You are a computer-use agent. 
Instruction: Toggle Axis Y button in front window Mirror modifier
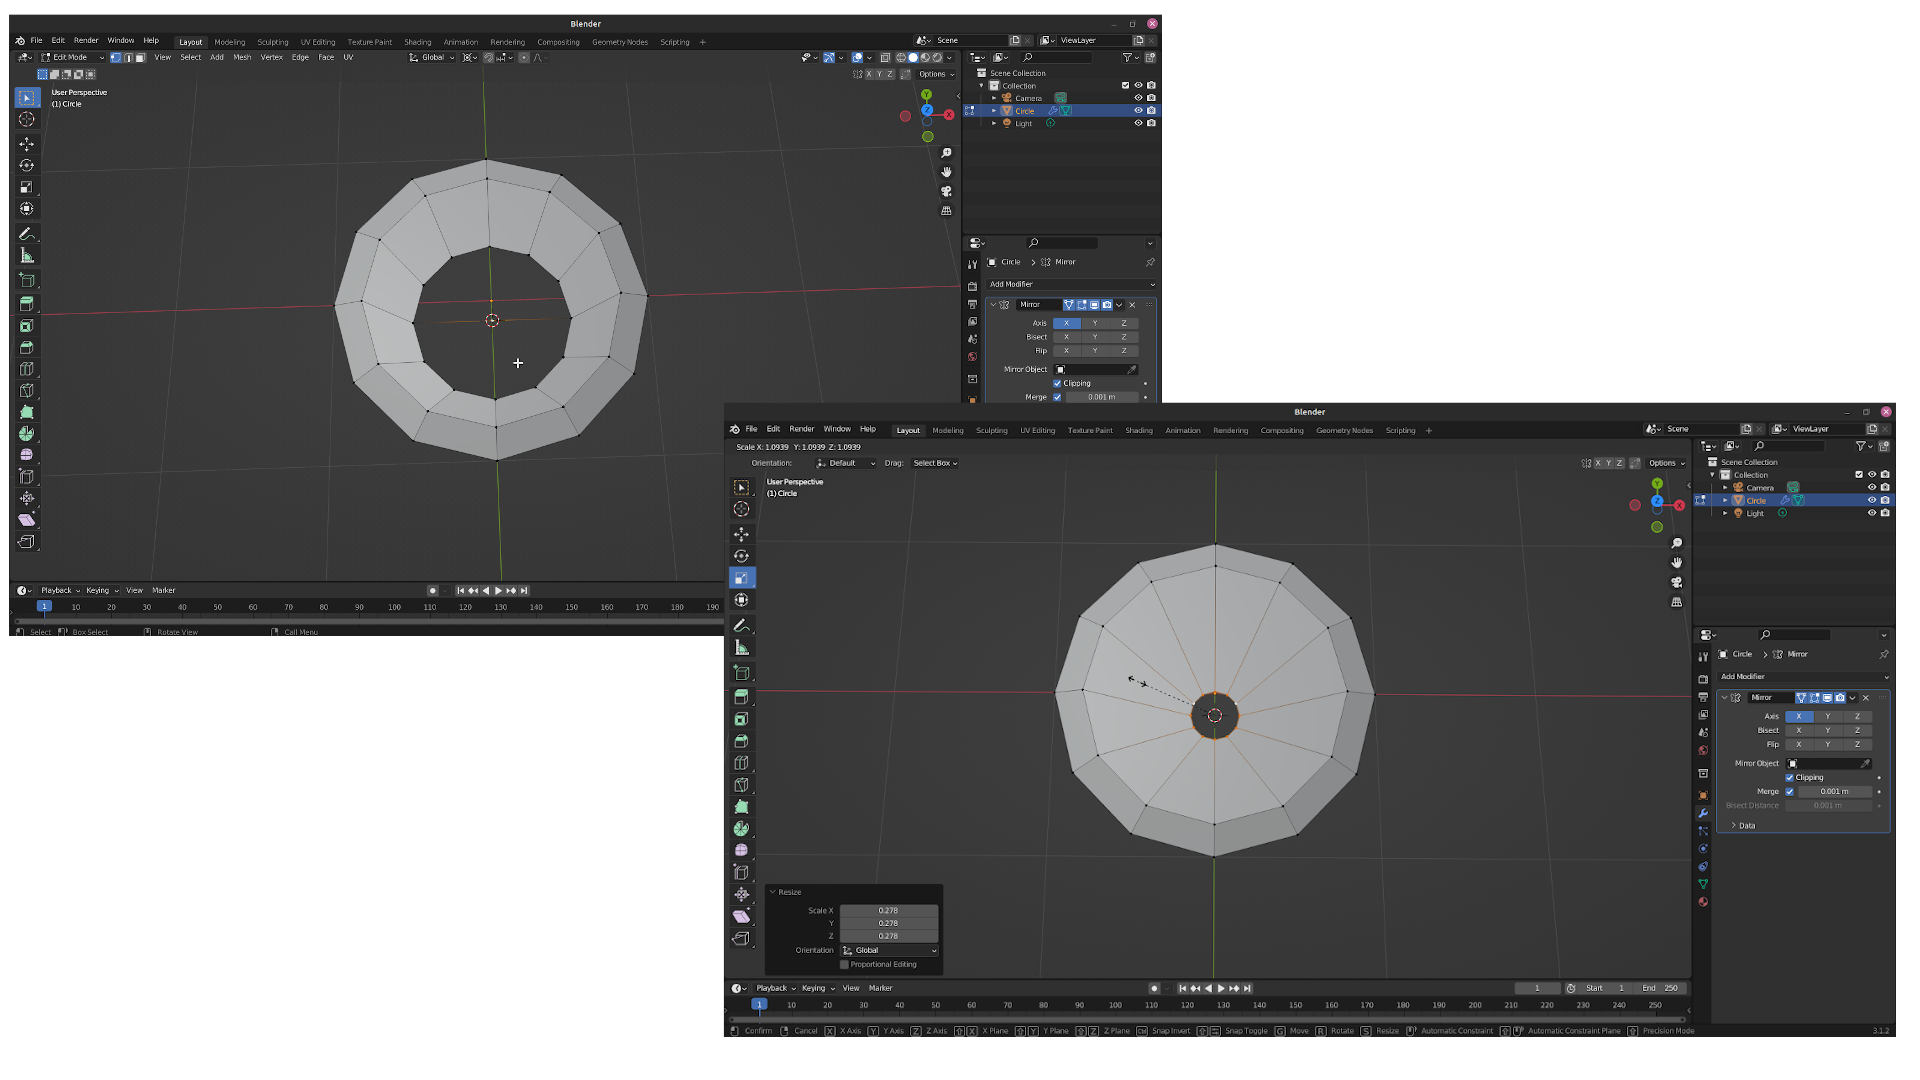coord(1828,716)
